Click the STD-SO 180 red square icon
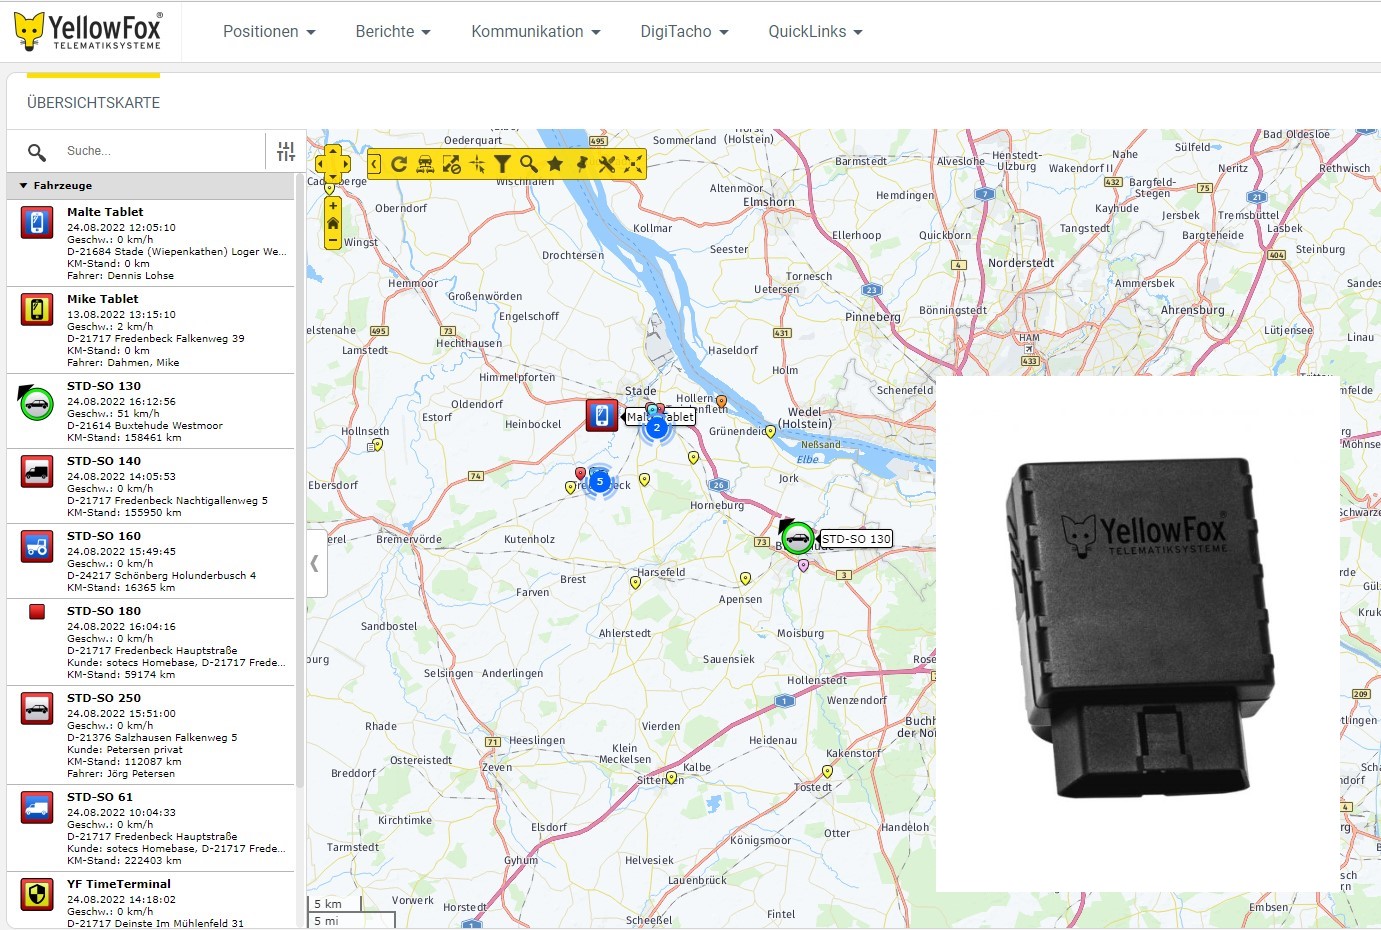 37,612
